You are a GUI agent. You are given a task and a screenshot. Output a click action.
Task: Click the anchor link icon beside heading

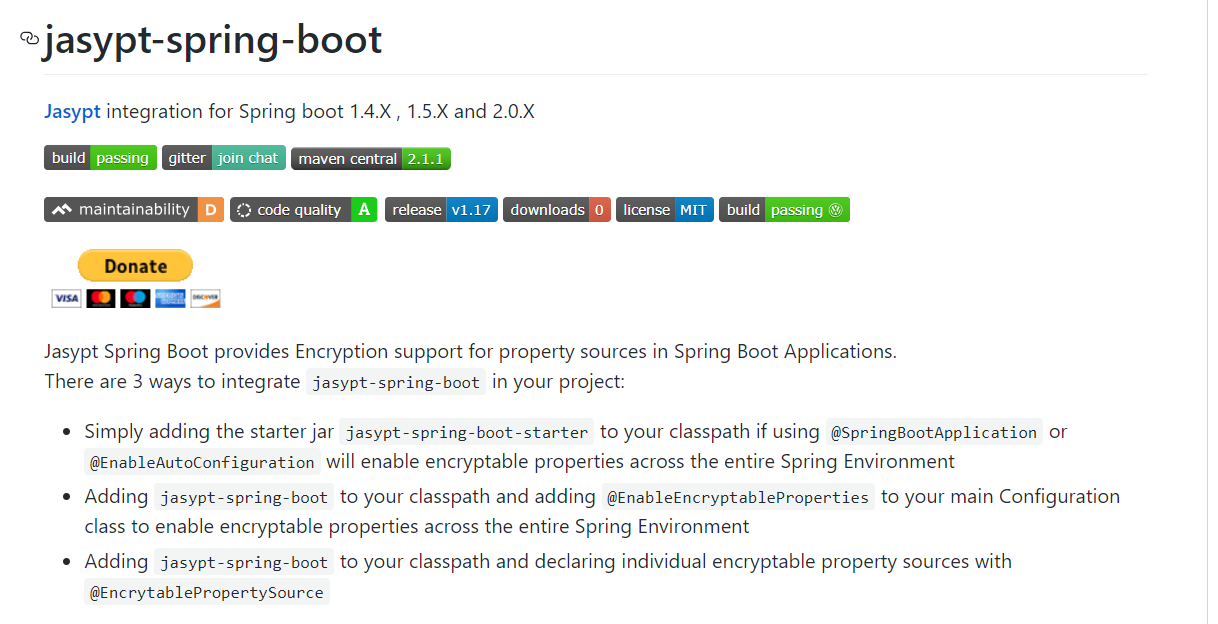point(29,39)
